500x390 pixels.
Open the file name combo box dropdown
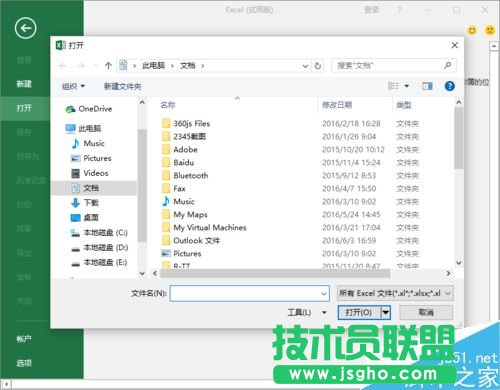(324, 294)
